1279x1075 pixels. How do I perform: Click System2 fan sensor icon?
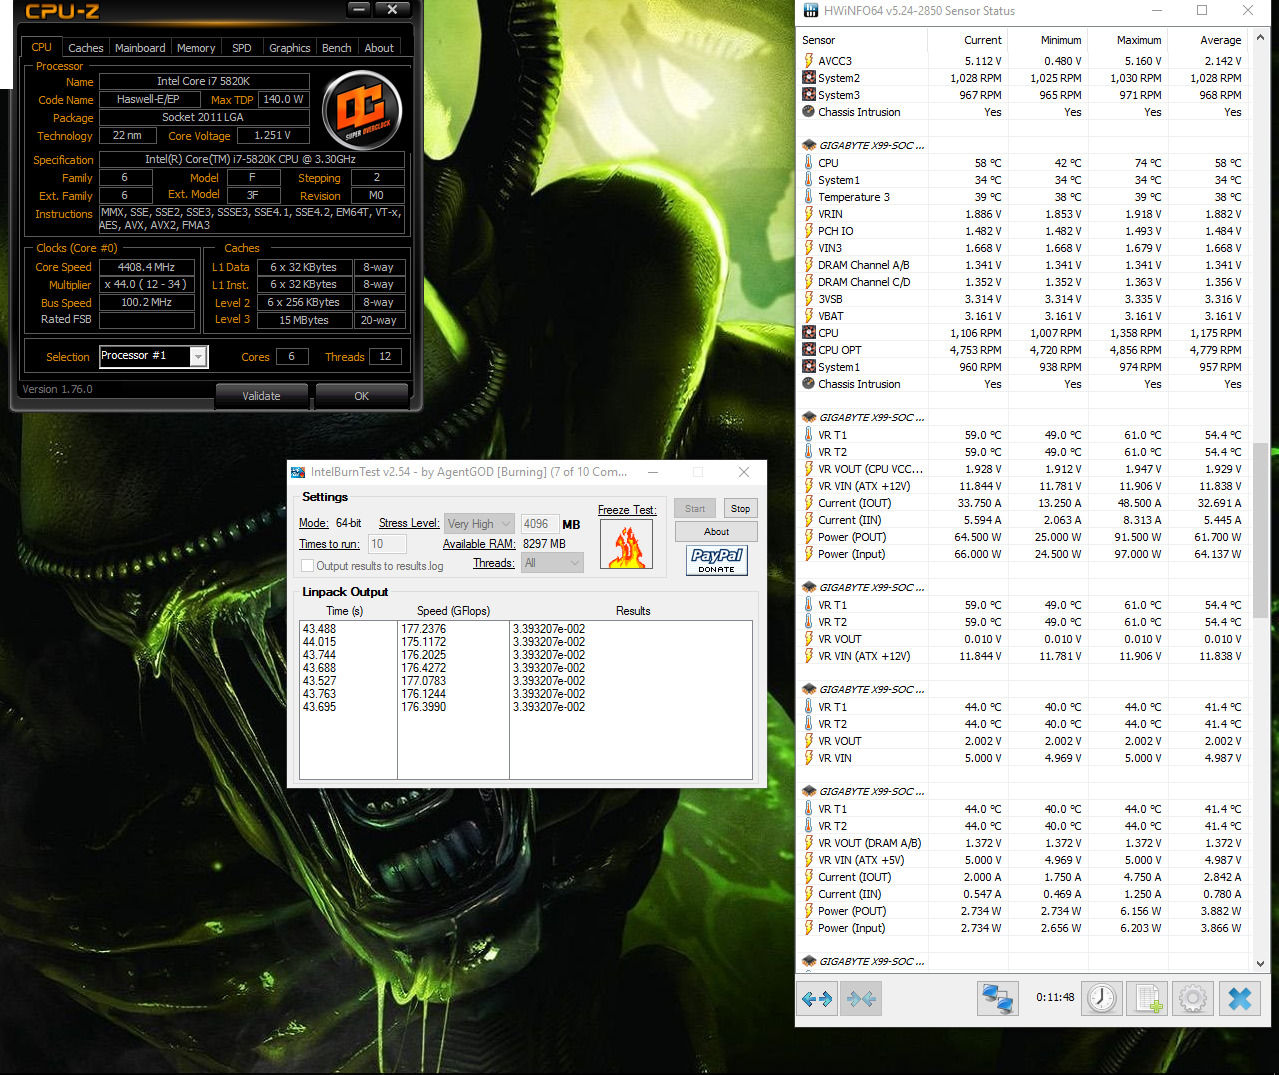pos(808,78)
